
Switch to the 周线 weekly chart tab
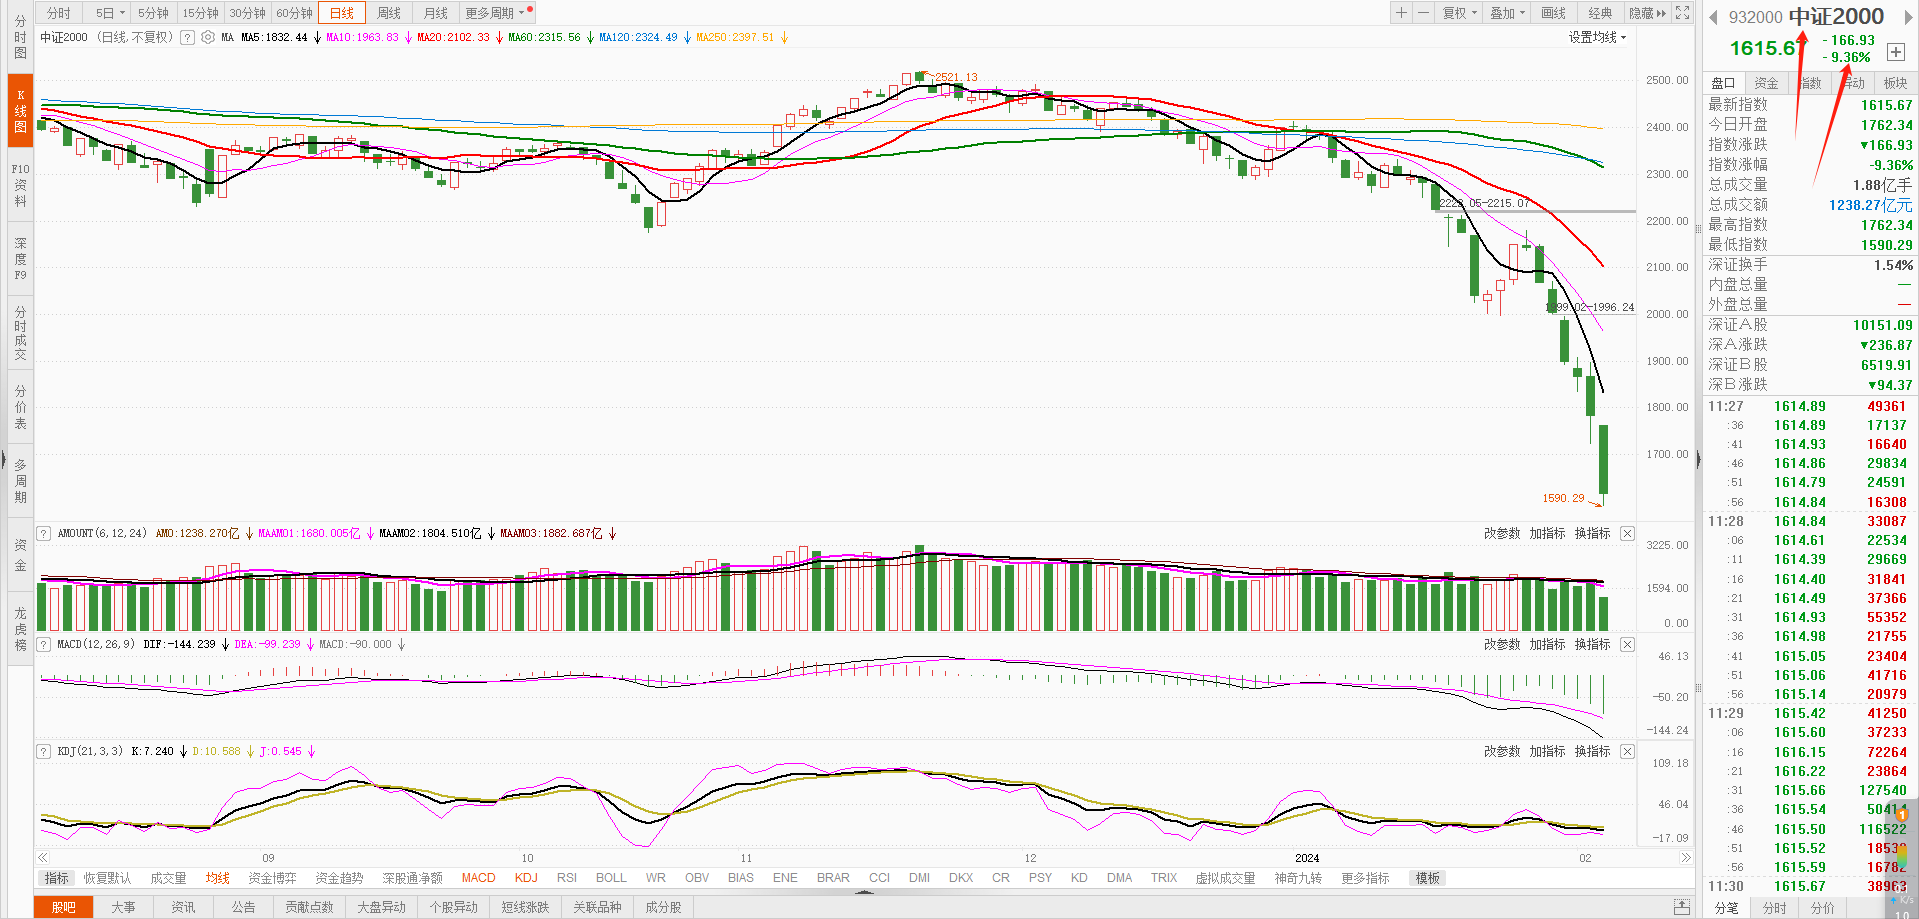(389, 13)
